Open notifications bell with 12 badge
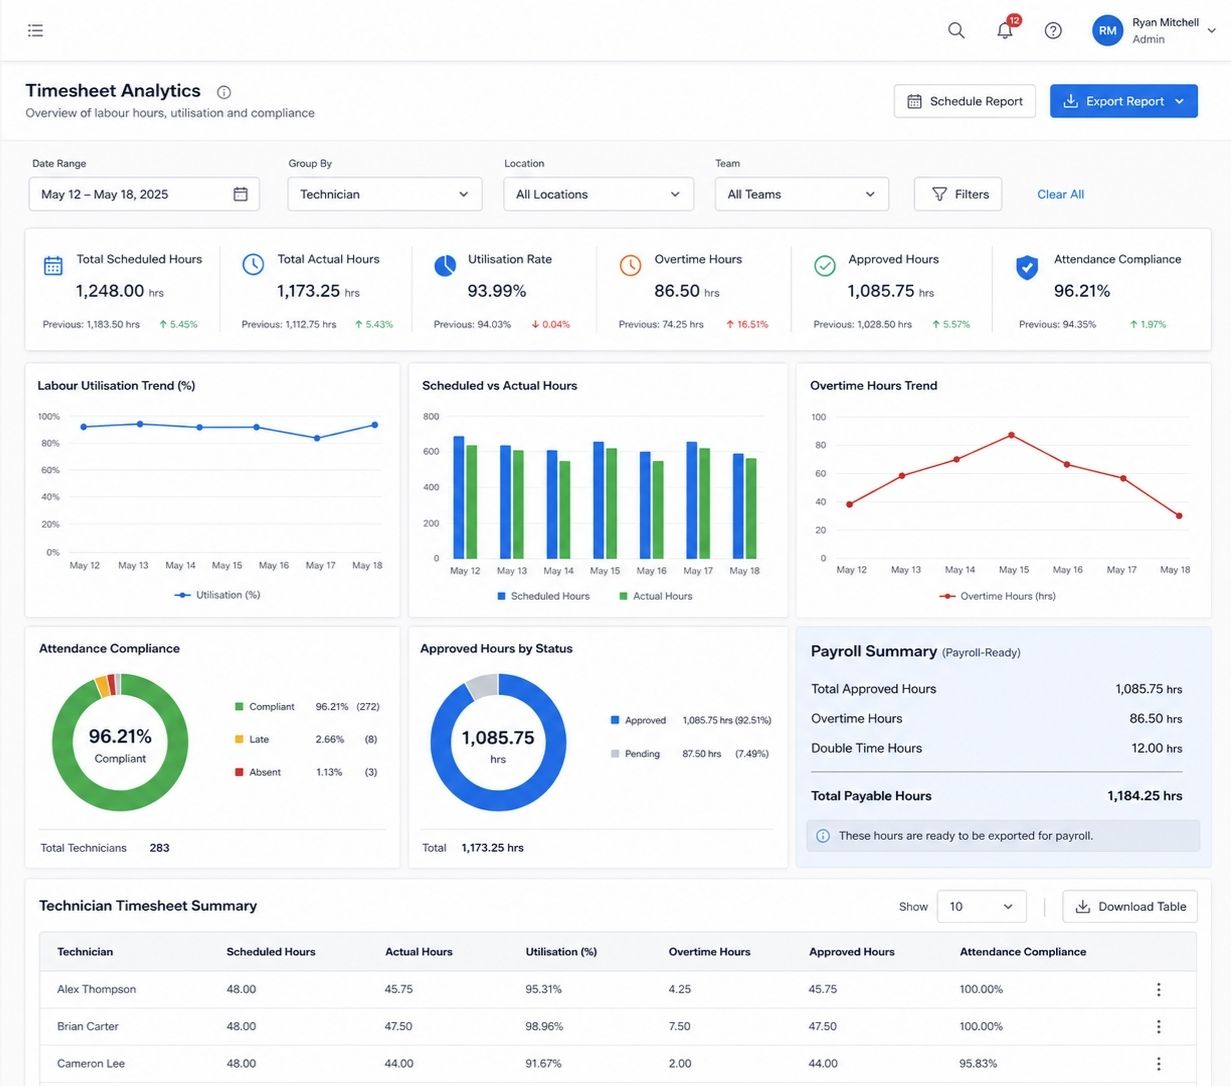Image resolution: width=1231 pixels, height=1086 pixels. pyautogui.click(x=1006, y=29)
